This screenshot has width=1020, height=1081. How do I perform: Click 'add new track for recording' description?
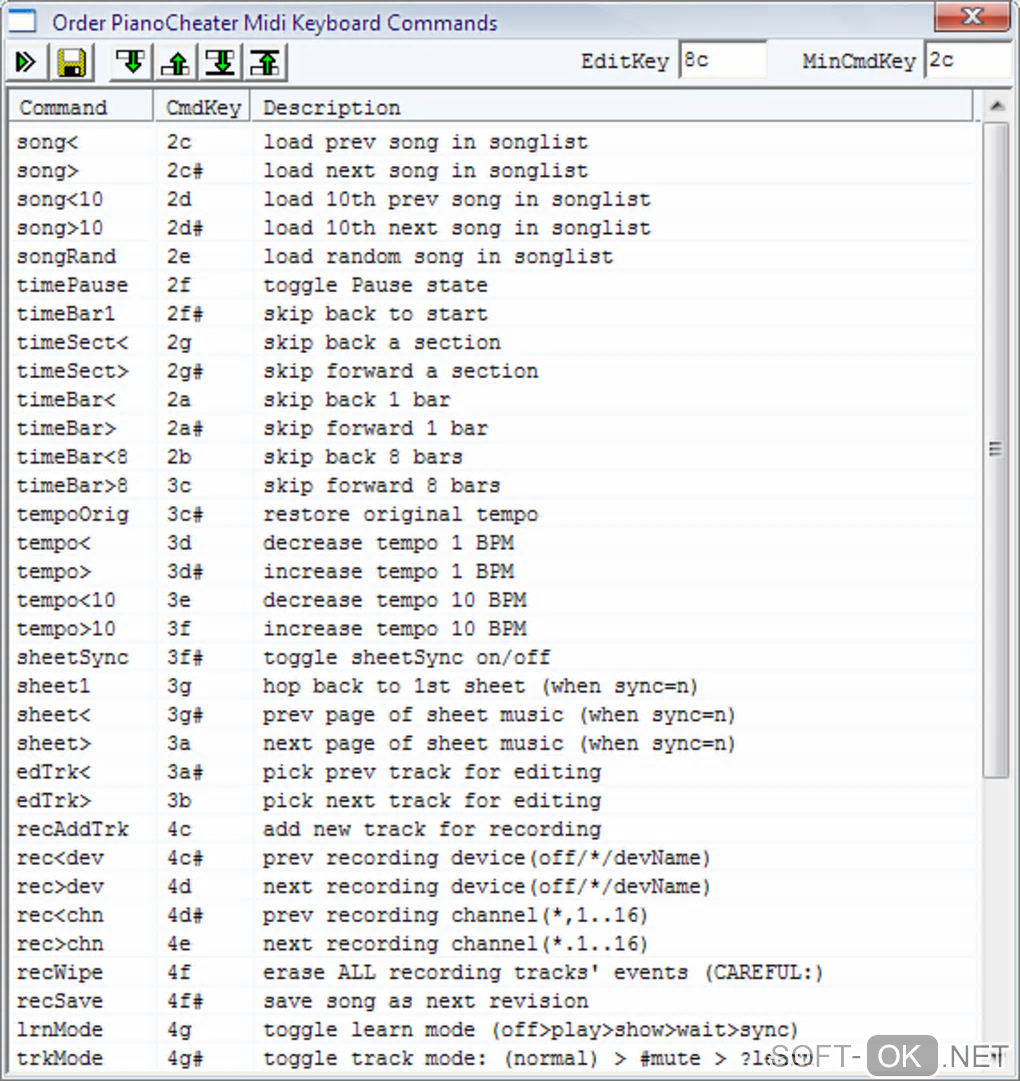[432, 829]
